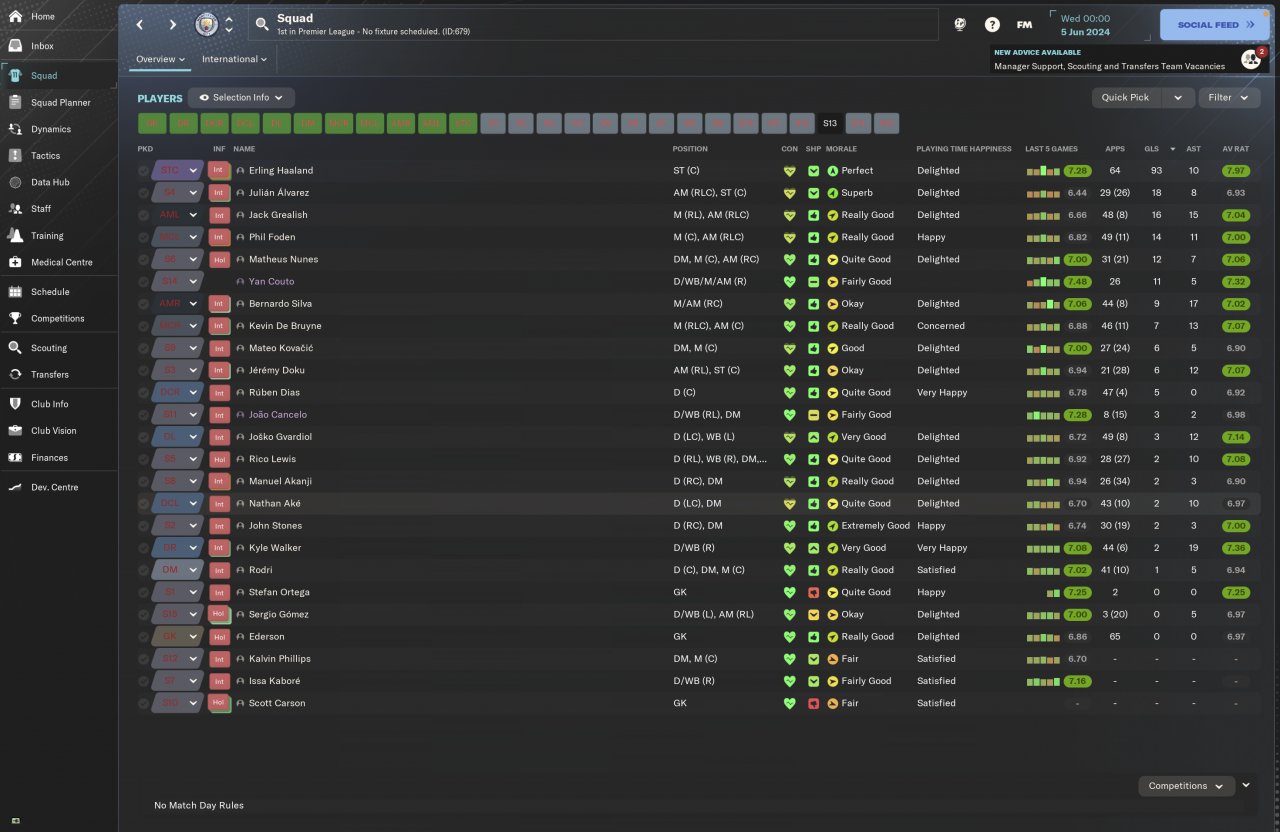Open Squad Planner in the sidebar
Screen dimensions: 1280x832
[58, 102]
